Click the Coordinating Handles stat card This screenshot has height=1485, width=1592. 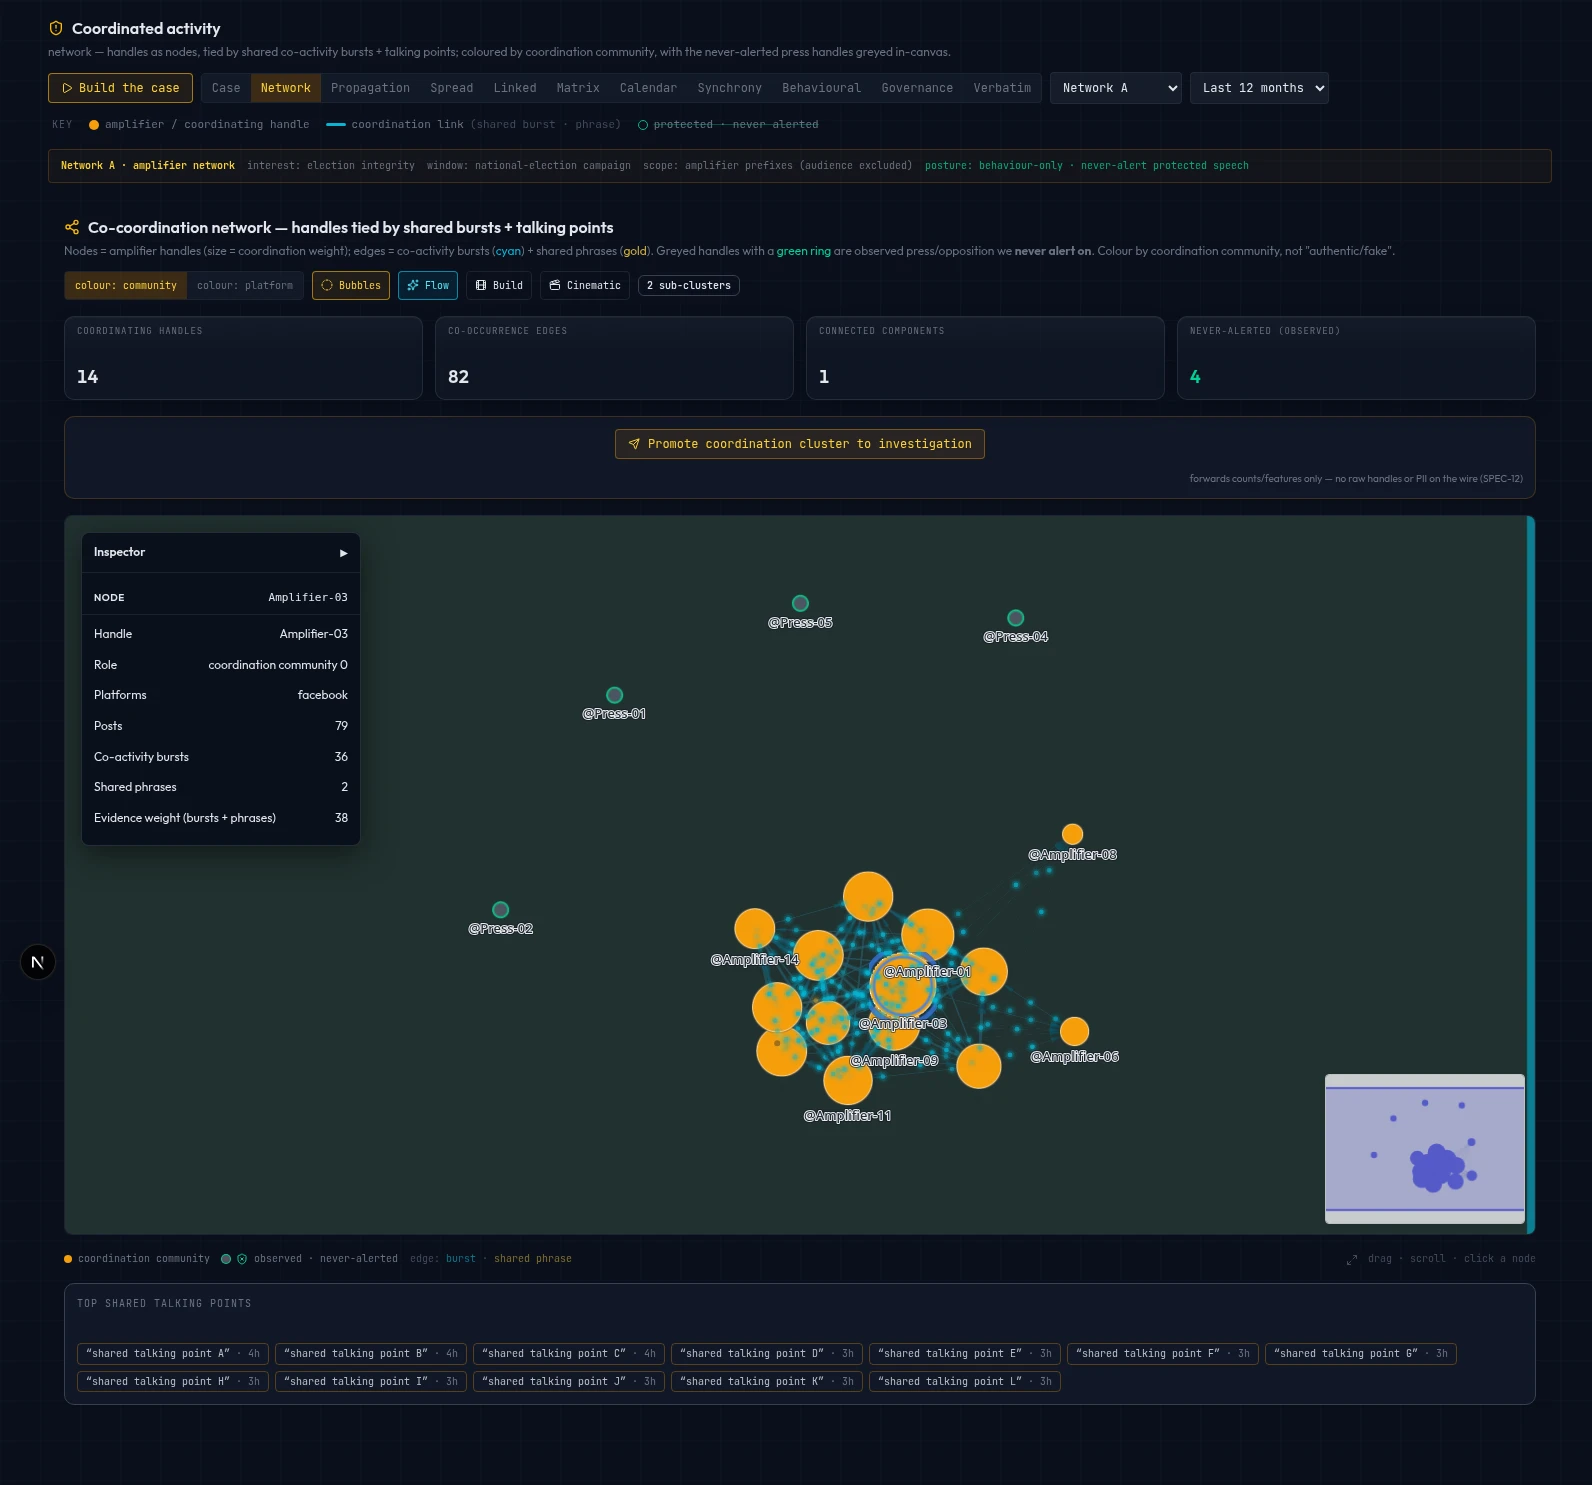click(243, 358)
